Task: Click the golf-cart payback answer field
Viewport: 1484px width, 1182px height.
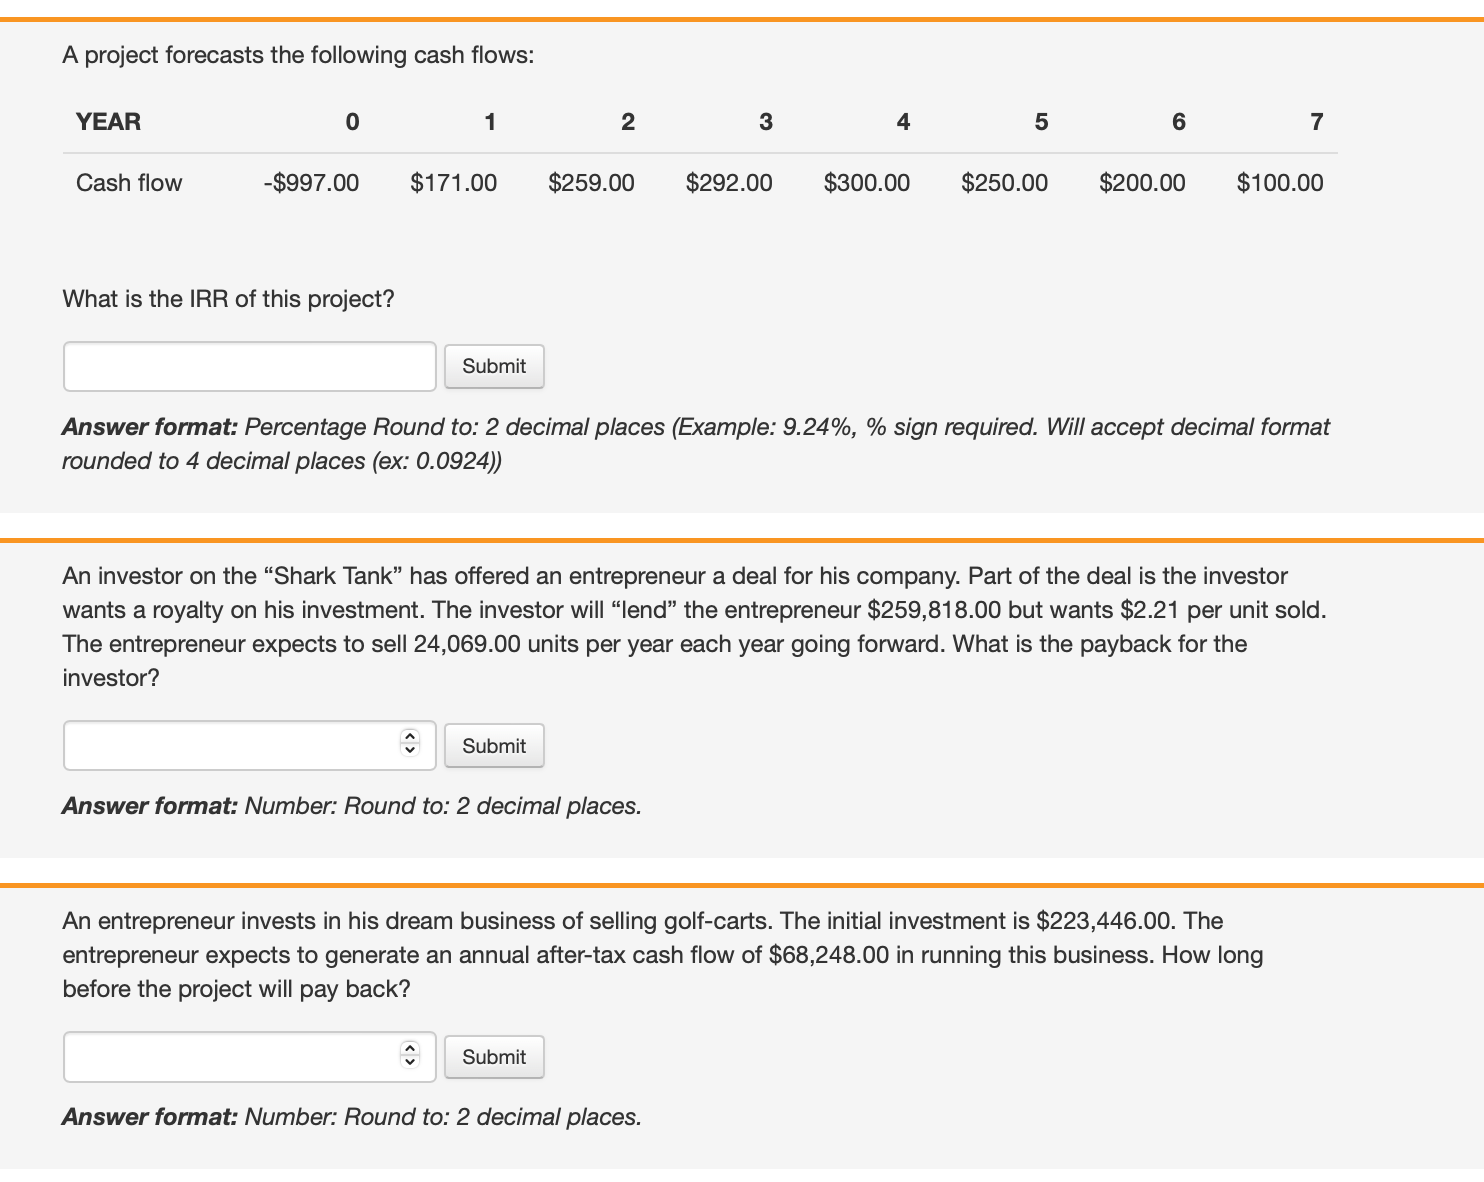Action: 250,1057
